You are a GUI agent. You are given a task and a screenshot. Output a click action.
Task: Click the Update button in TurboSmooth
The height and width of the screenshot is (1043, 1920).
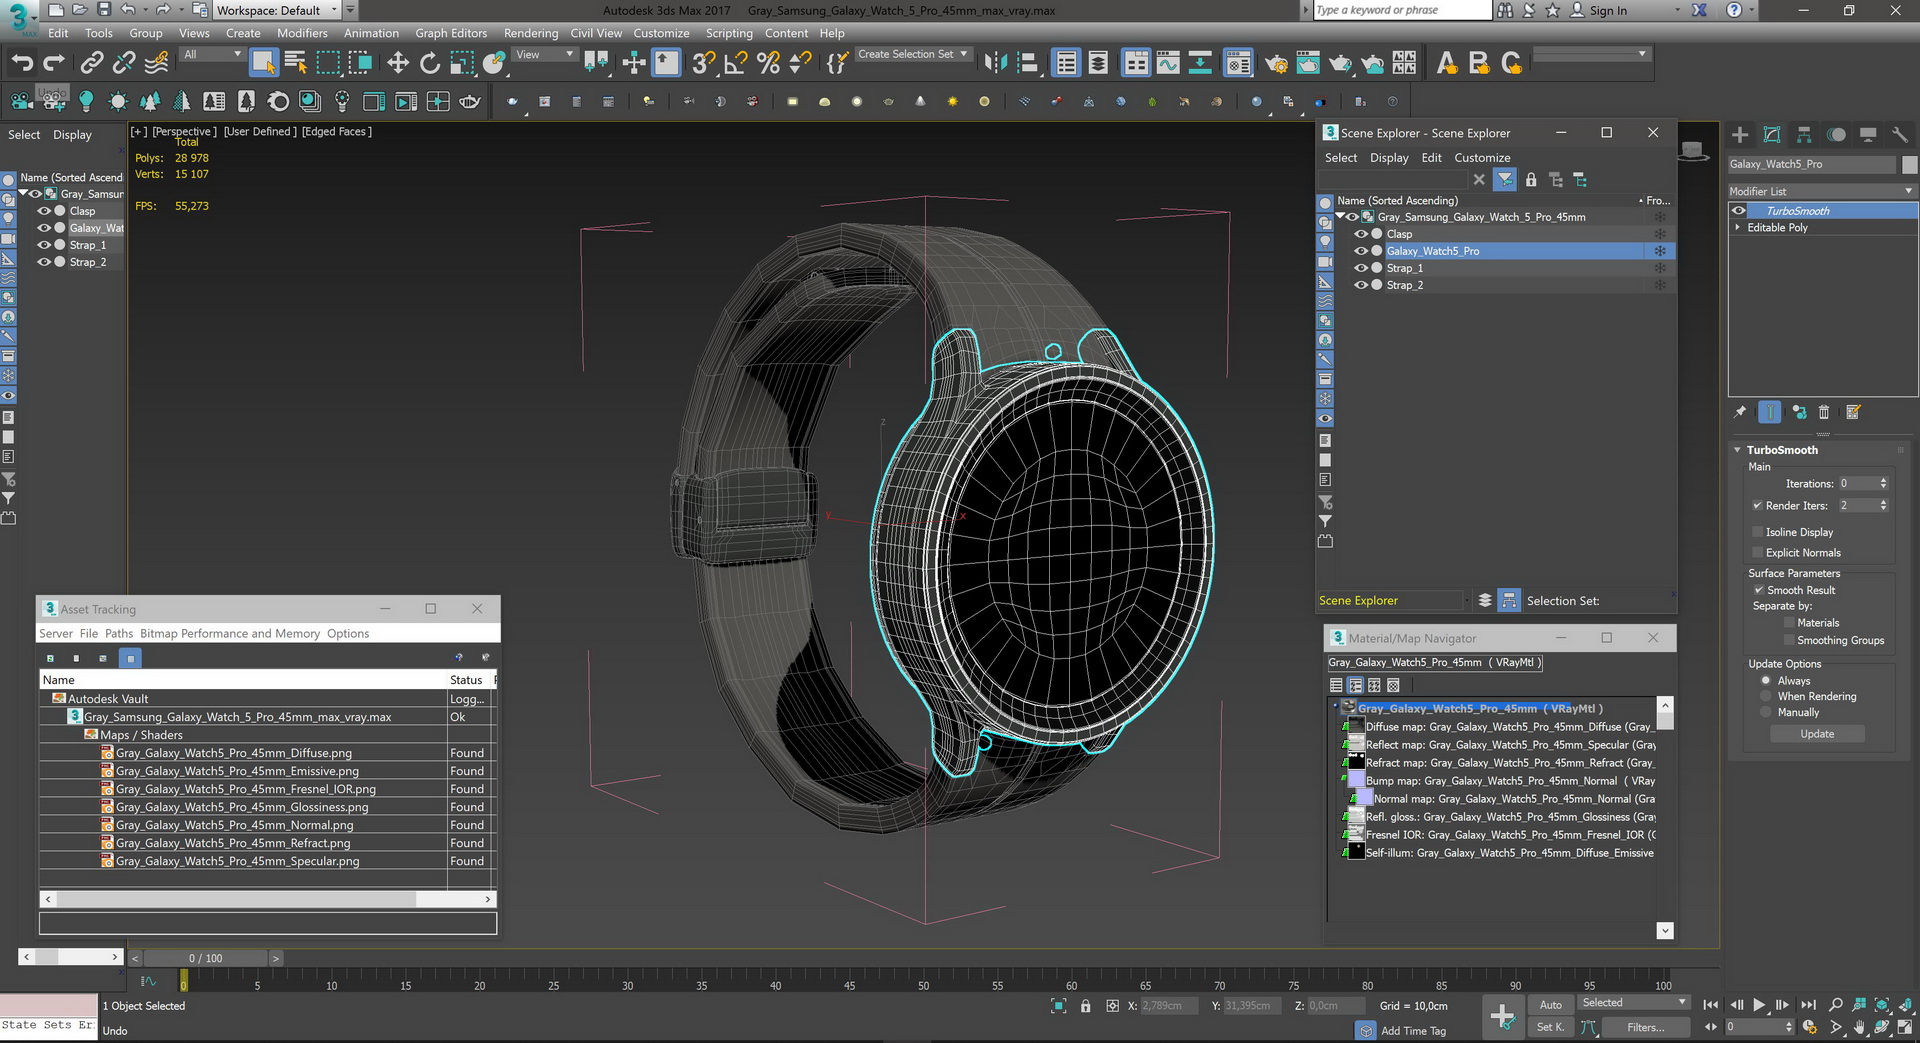point(1817,734)
